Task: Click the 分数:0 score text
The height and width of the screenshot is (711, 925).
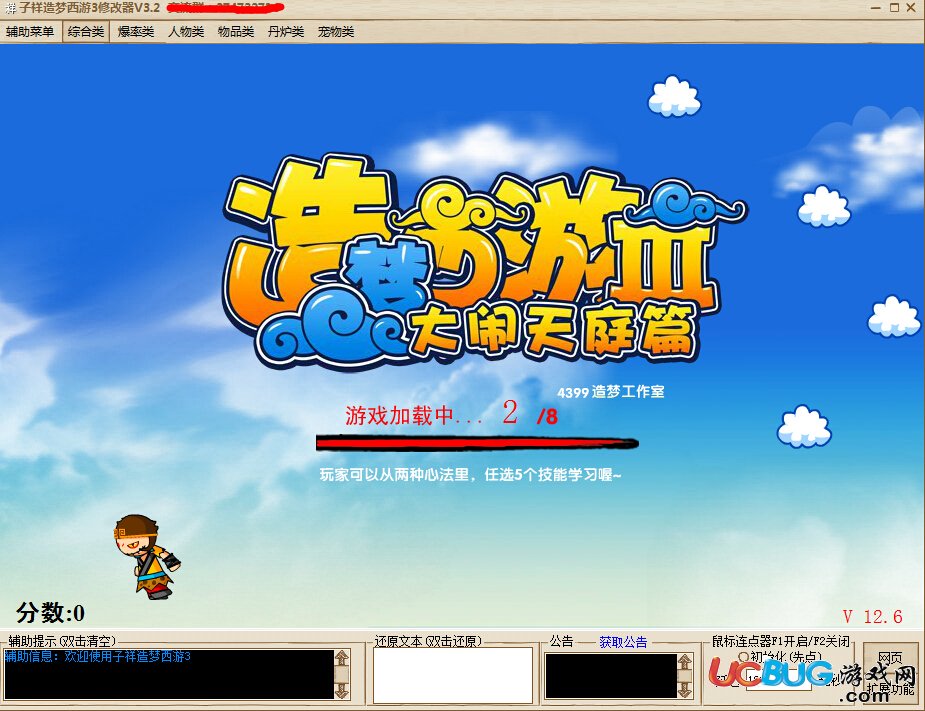Action: pyautogui.click(x=50, y=612)
